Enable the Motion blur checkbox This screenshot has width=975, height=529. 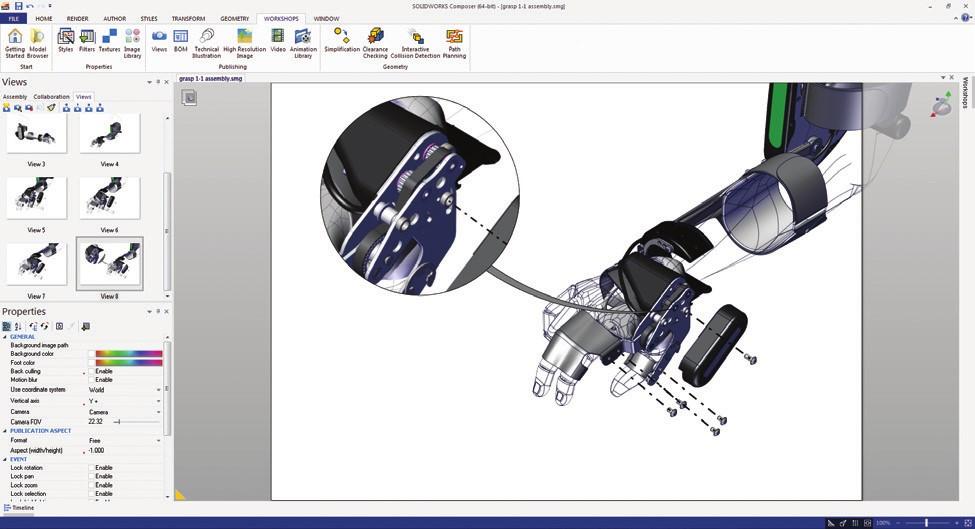[91, 380]
